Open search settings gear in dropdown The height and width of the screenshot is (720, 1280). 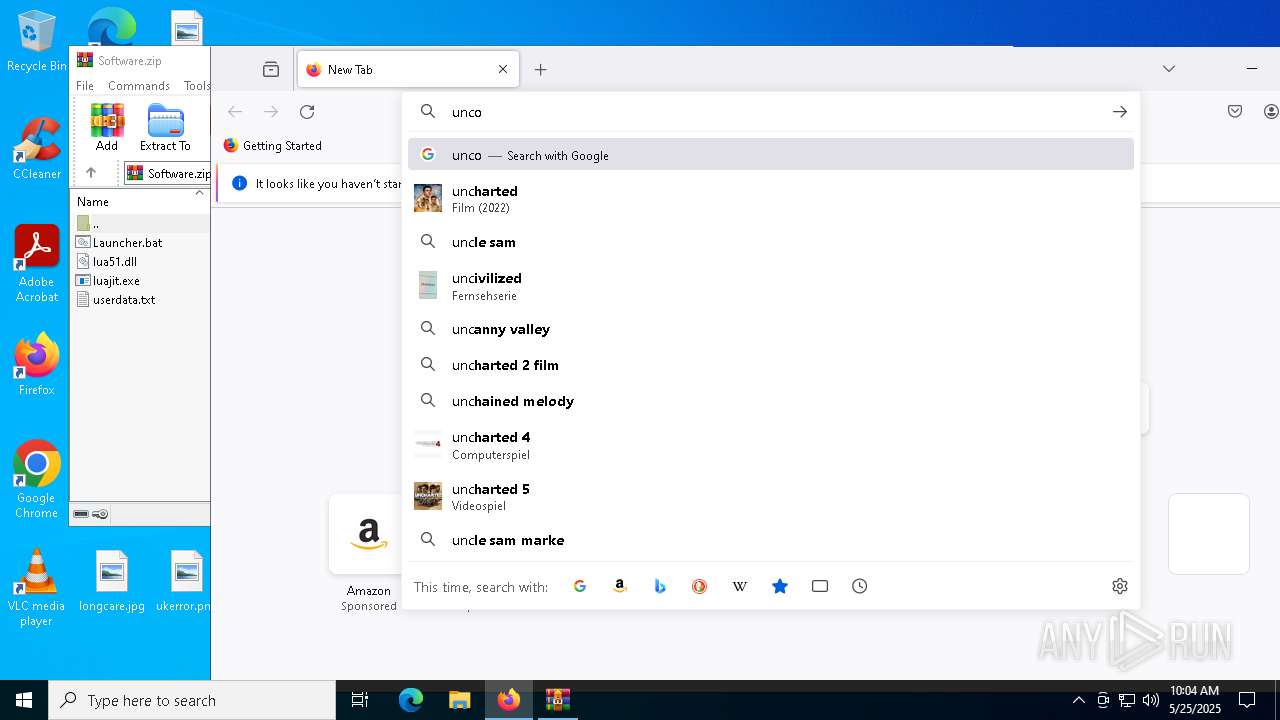click(1120, 587)
